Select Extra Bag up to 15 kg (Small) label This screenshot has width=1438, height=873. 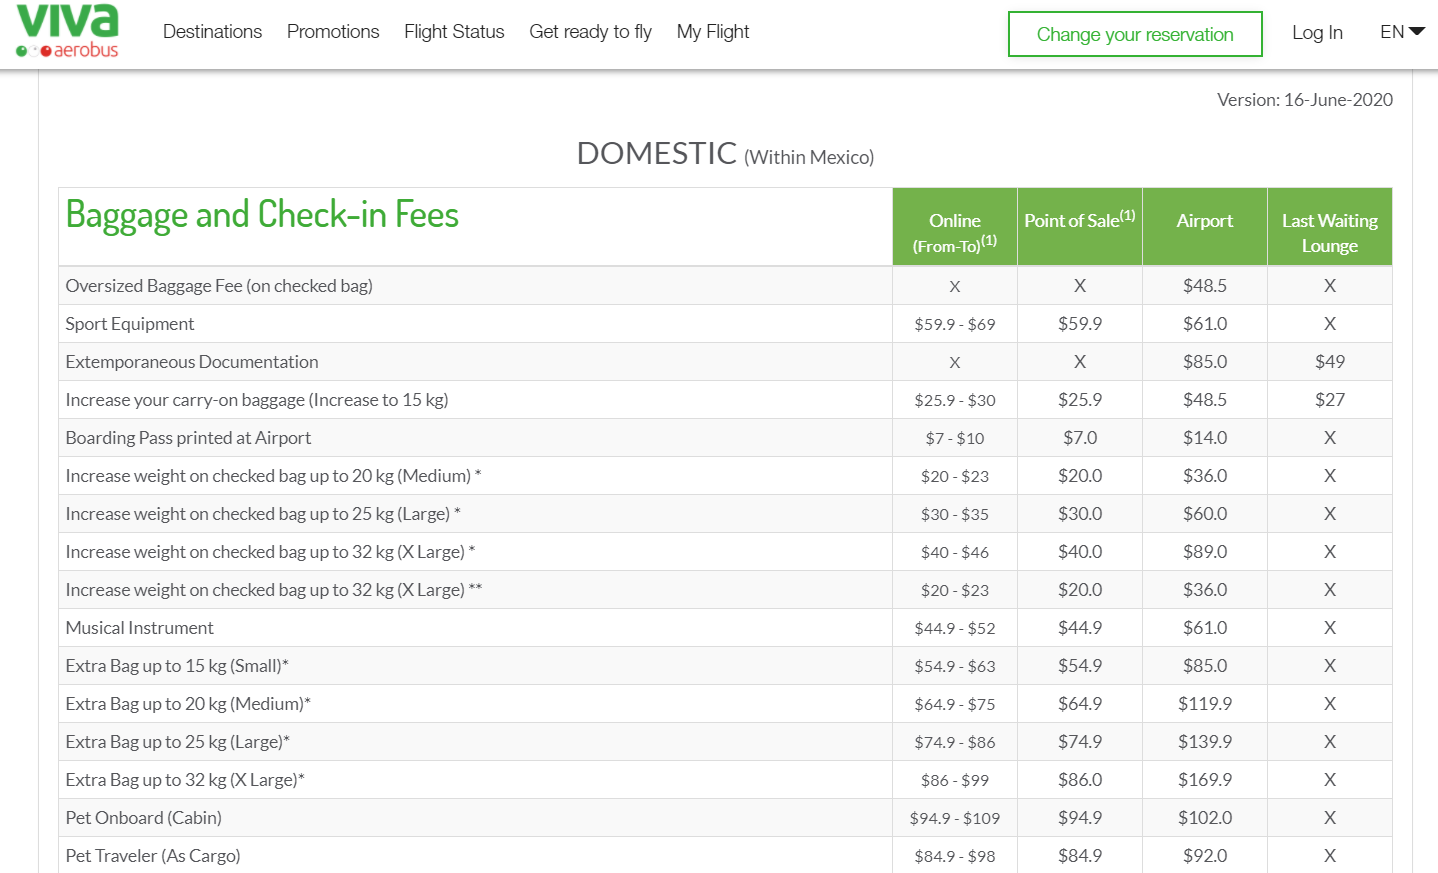coord(177,666)
